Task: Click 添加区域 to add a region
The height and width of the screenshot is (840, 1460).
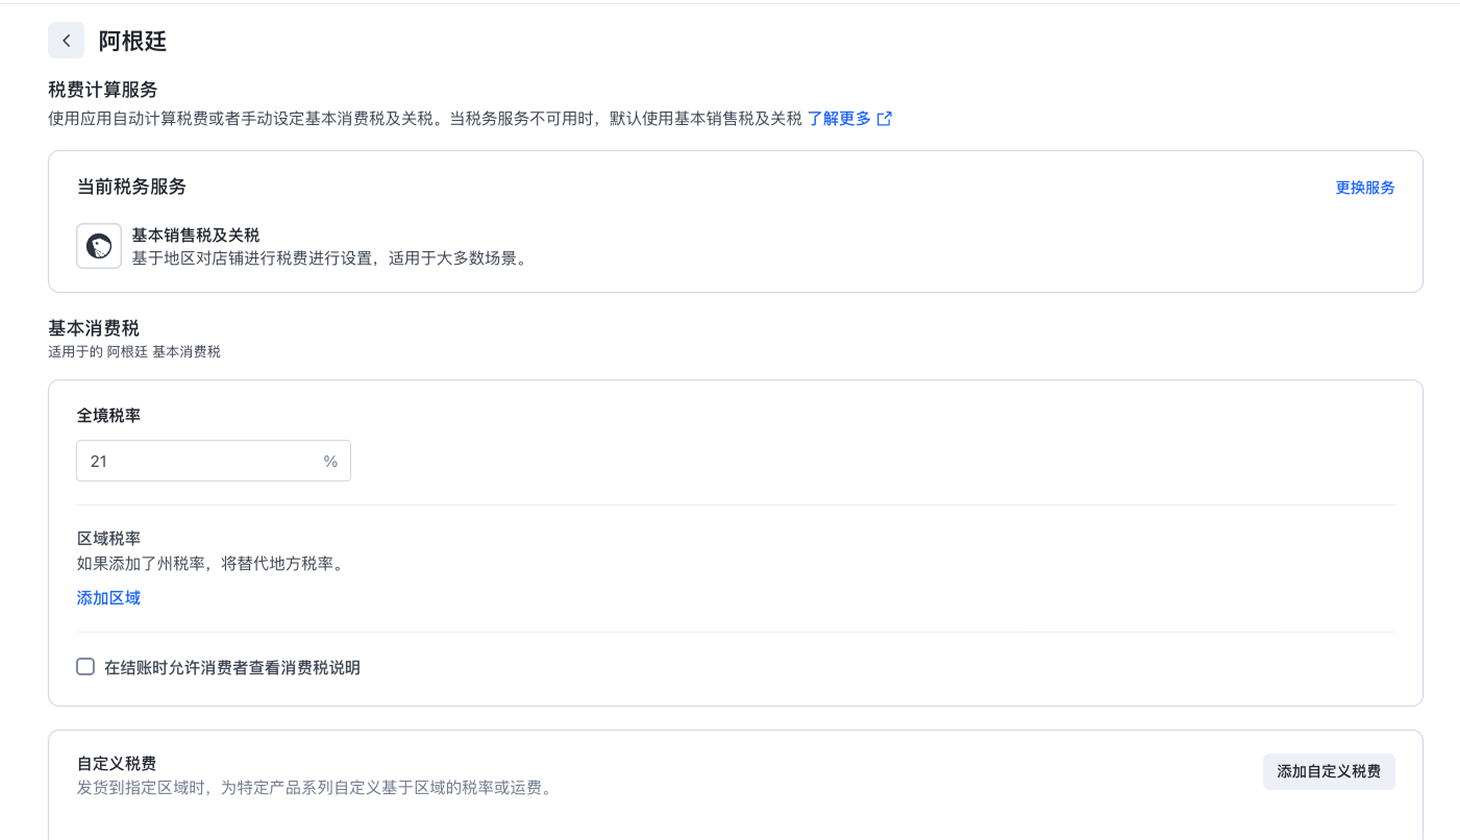Action: (x=109, y=598)
